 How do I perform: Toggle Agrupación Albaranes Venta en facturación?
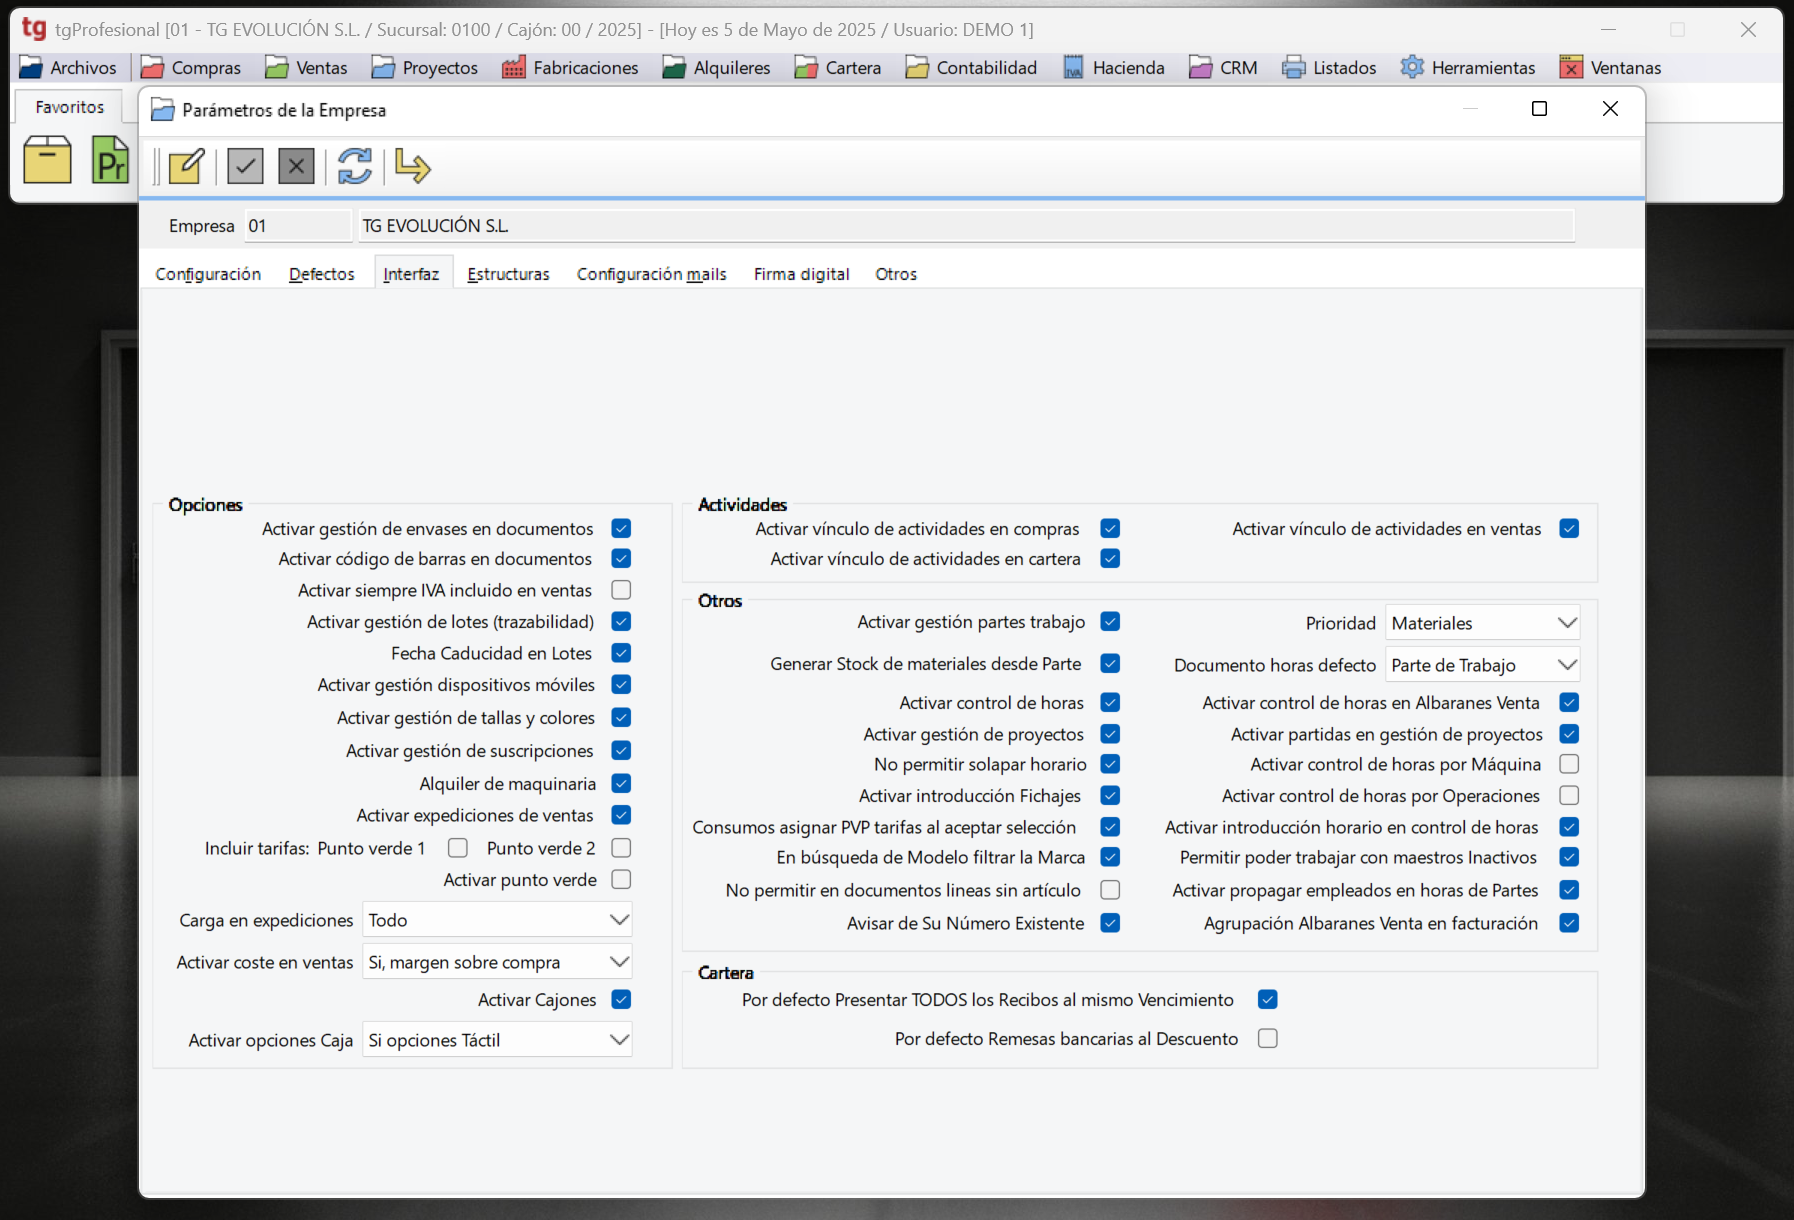1569,923
